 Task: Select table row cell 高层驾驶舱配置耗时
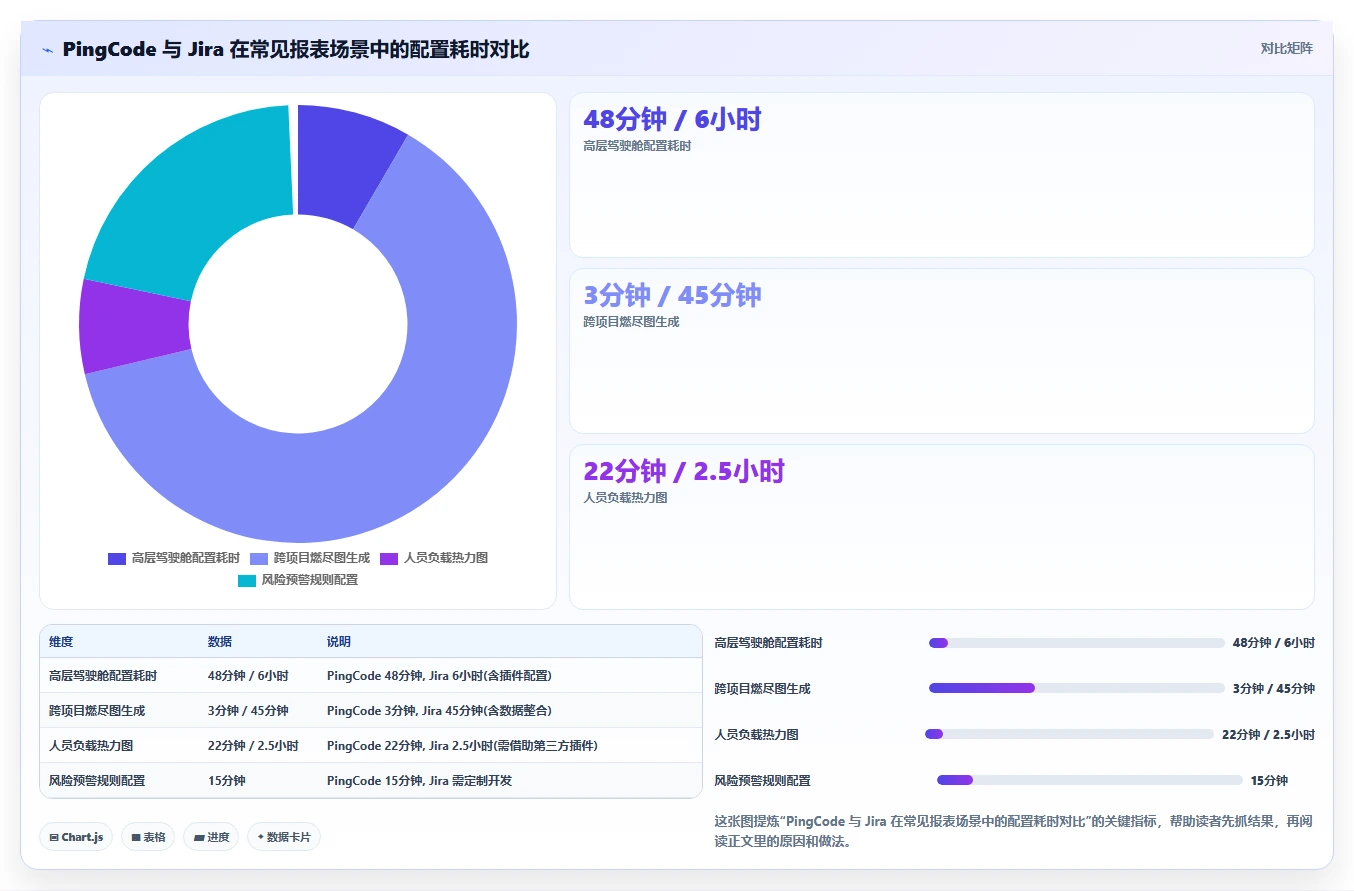[x=103, y=676]
